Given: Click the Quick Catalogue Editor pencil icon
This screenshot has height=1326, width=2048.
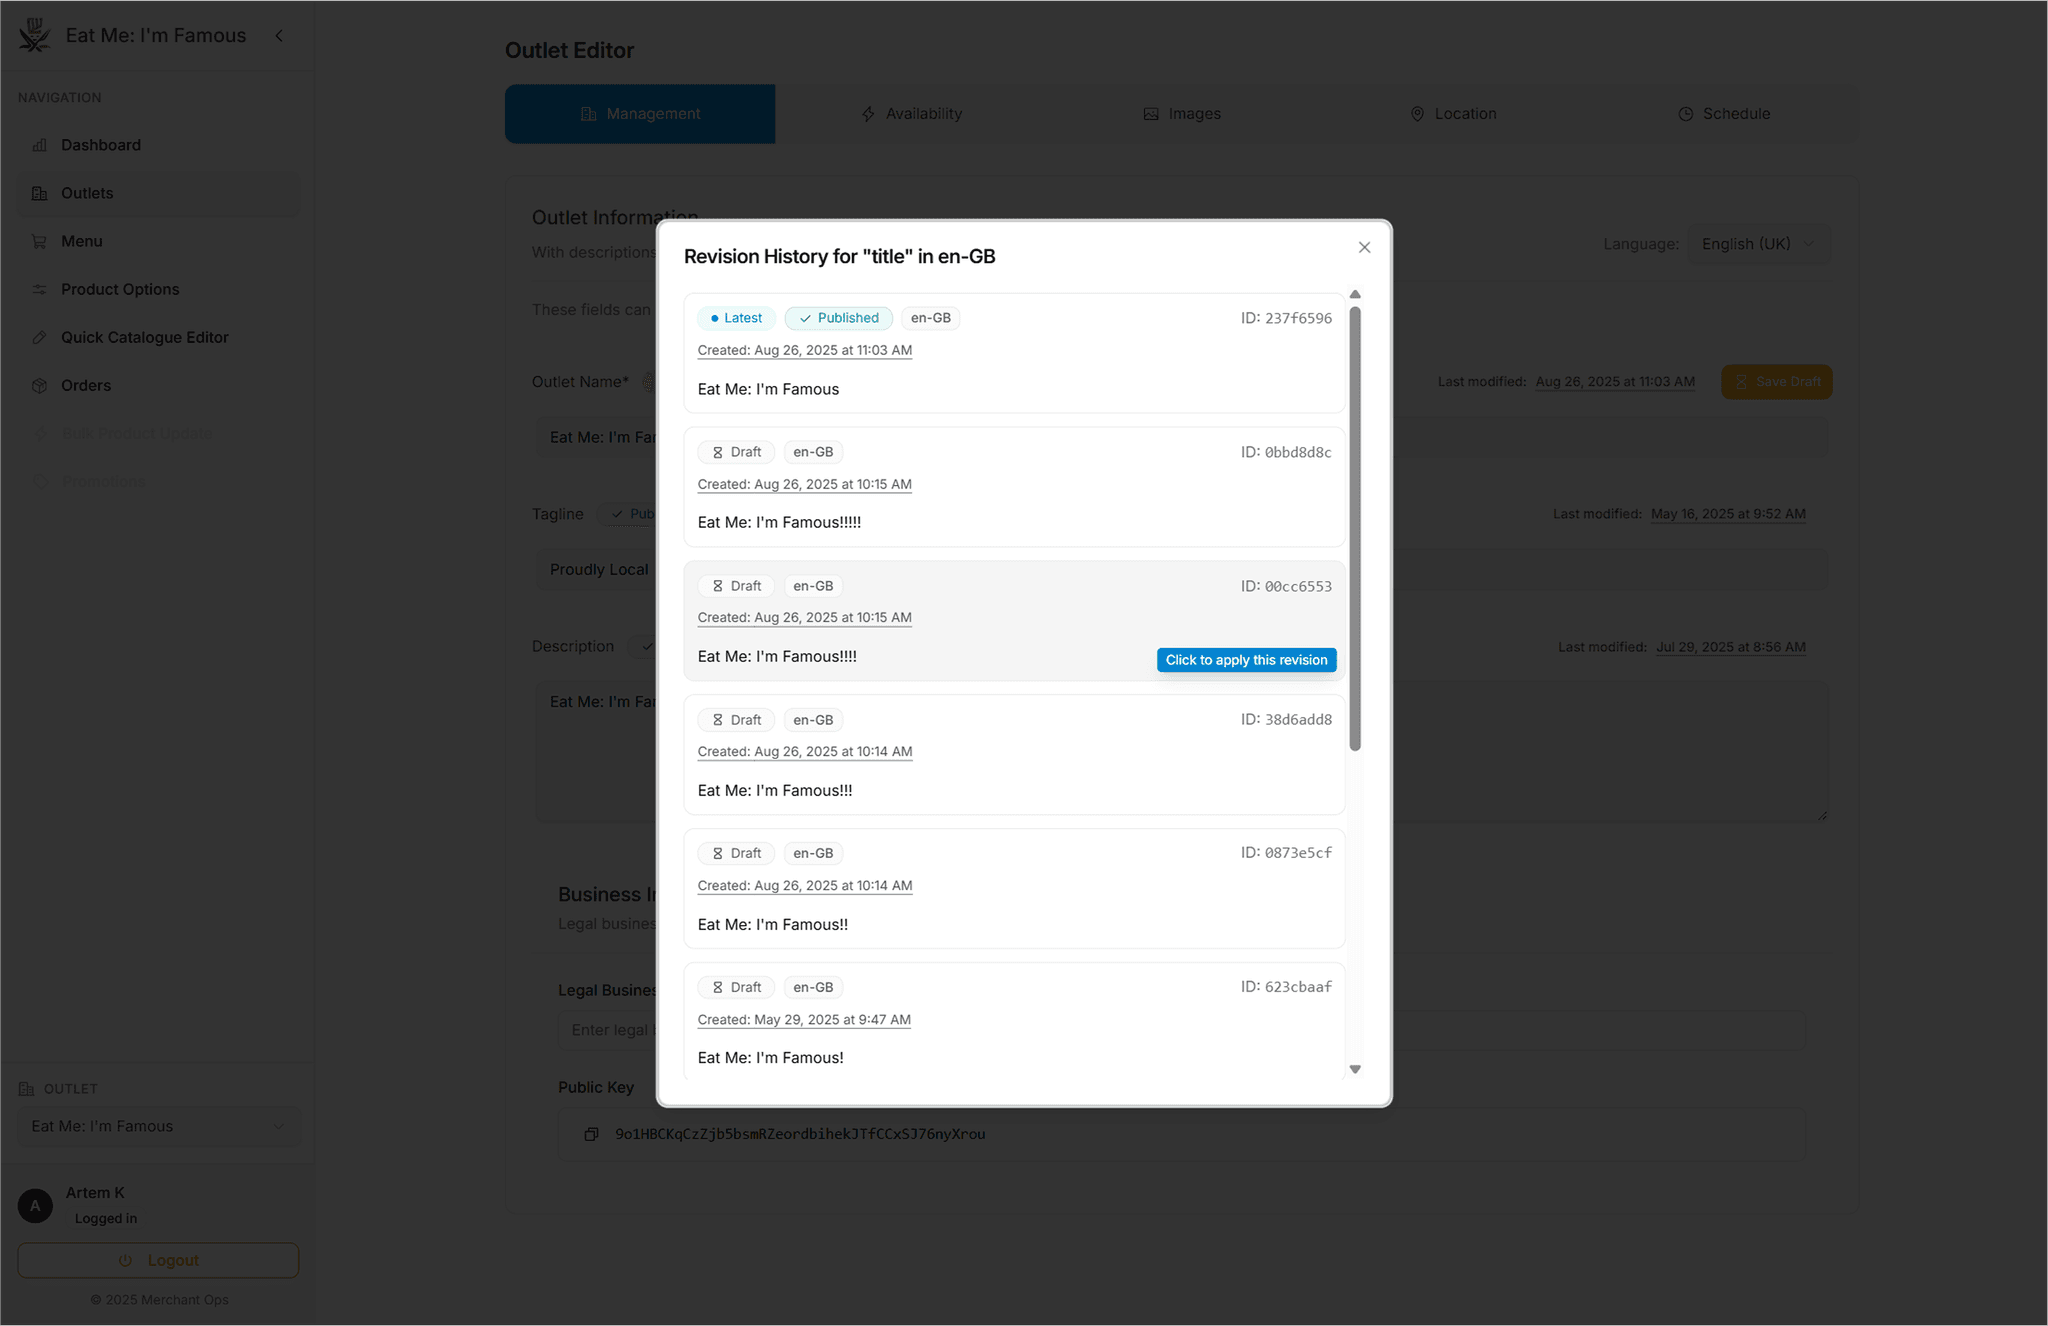Looking at the screenshot, I should (x=40, y=337).
